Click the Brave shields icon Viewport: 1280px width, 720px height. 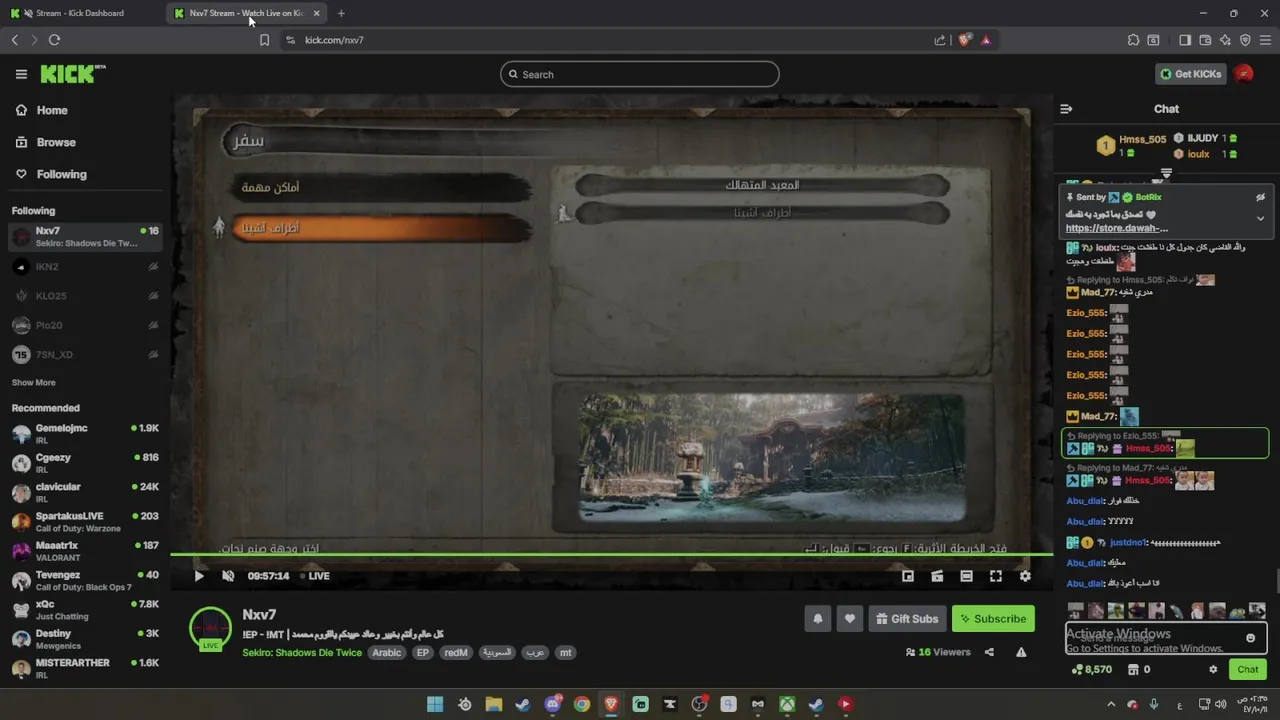click(x=964, y=40)
